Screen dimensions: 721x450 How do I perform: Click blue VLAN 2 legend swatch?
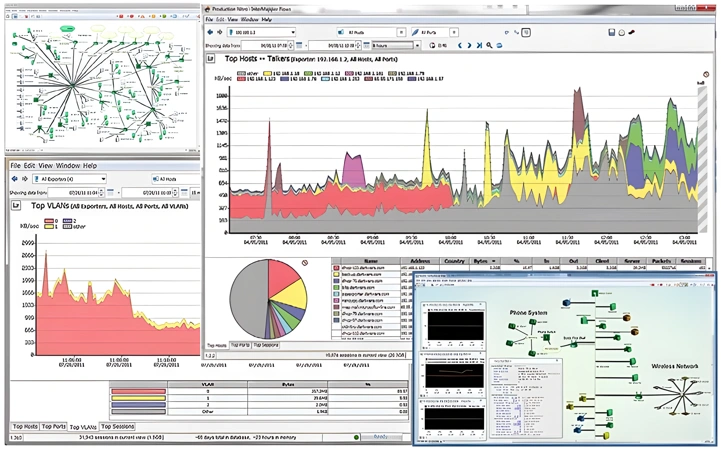tap(68, 221)
